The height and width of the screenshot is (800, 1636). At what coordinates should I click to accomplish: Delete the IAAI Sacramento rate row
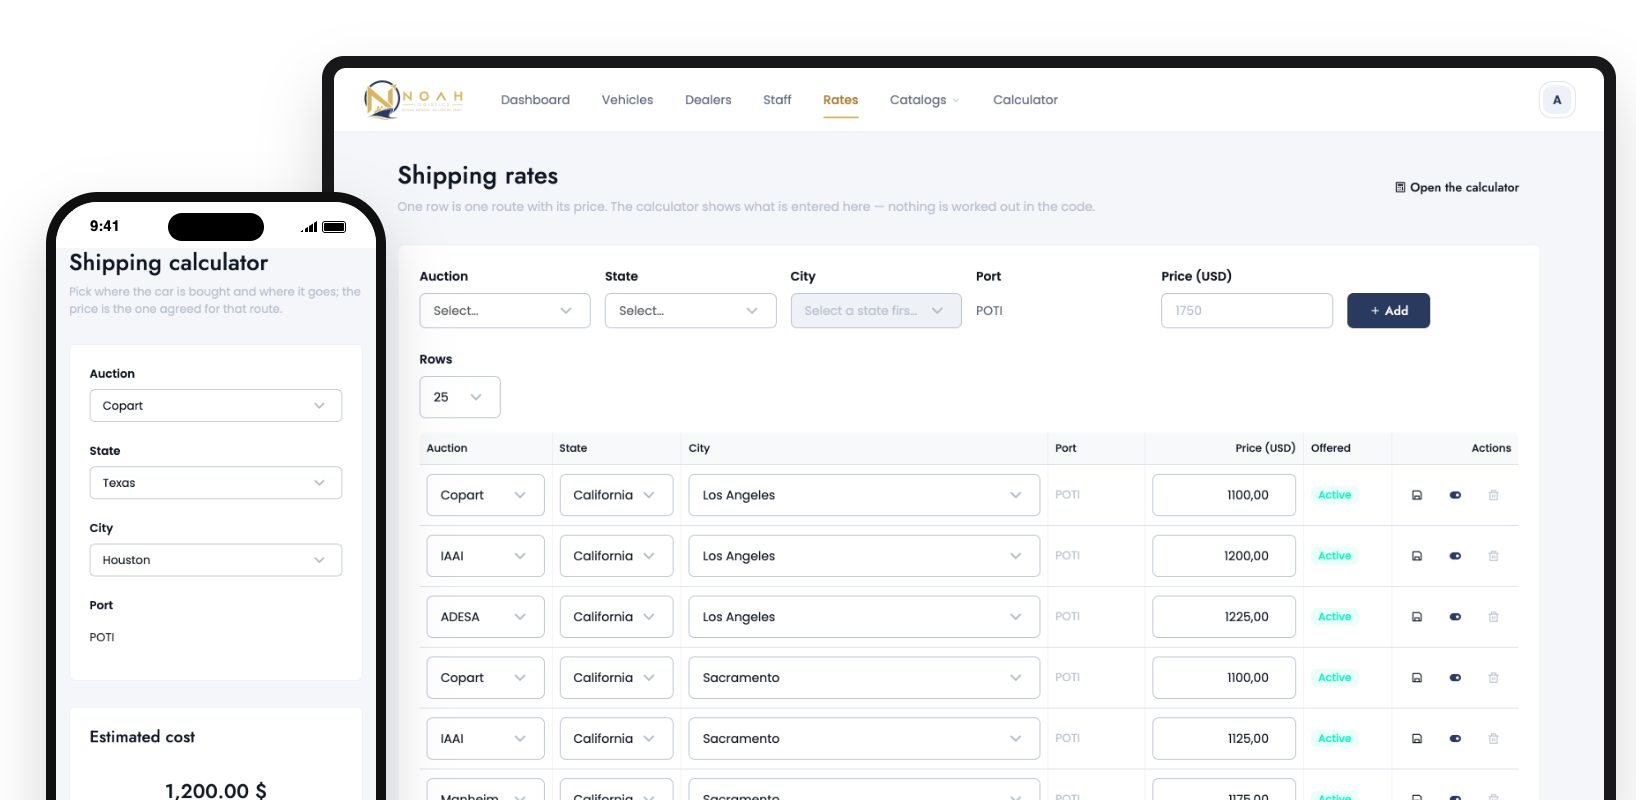1494,739
